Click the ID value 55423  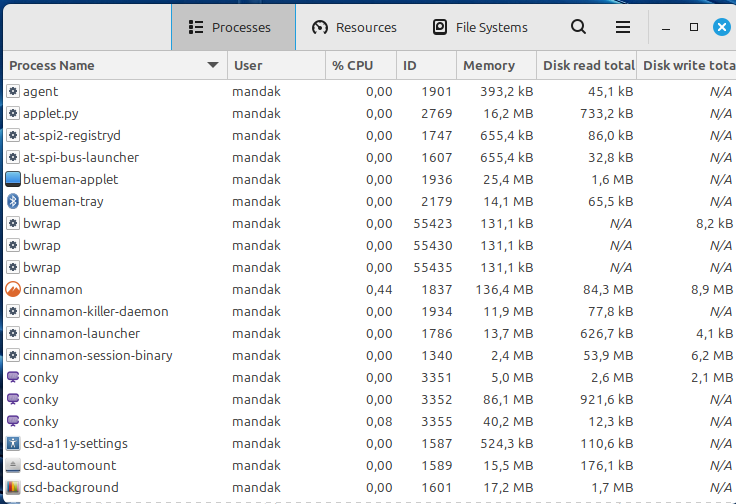[x=433, y=223]
